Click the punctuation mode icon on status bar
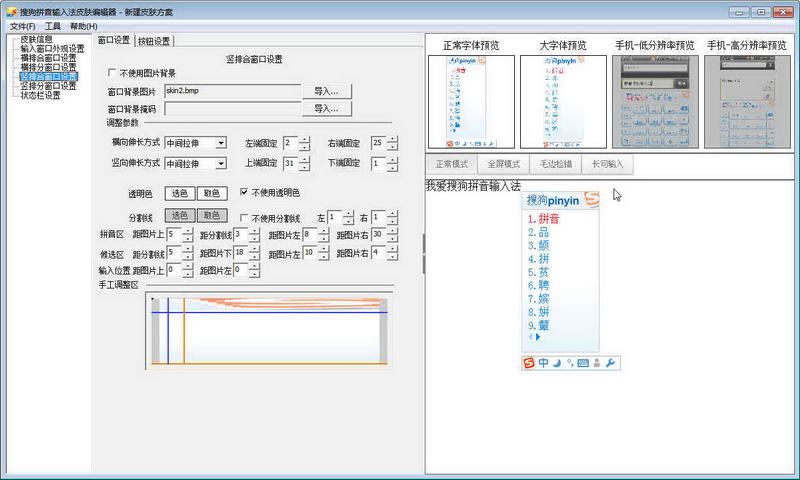 (570, 363)
